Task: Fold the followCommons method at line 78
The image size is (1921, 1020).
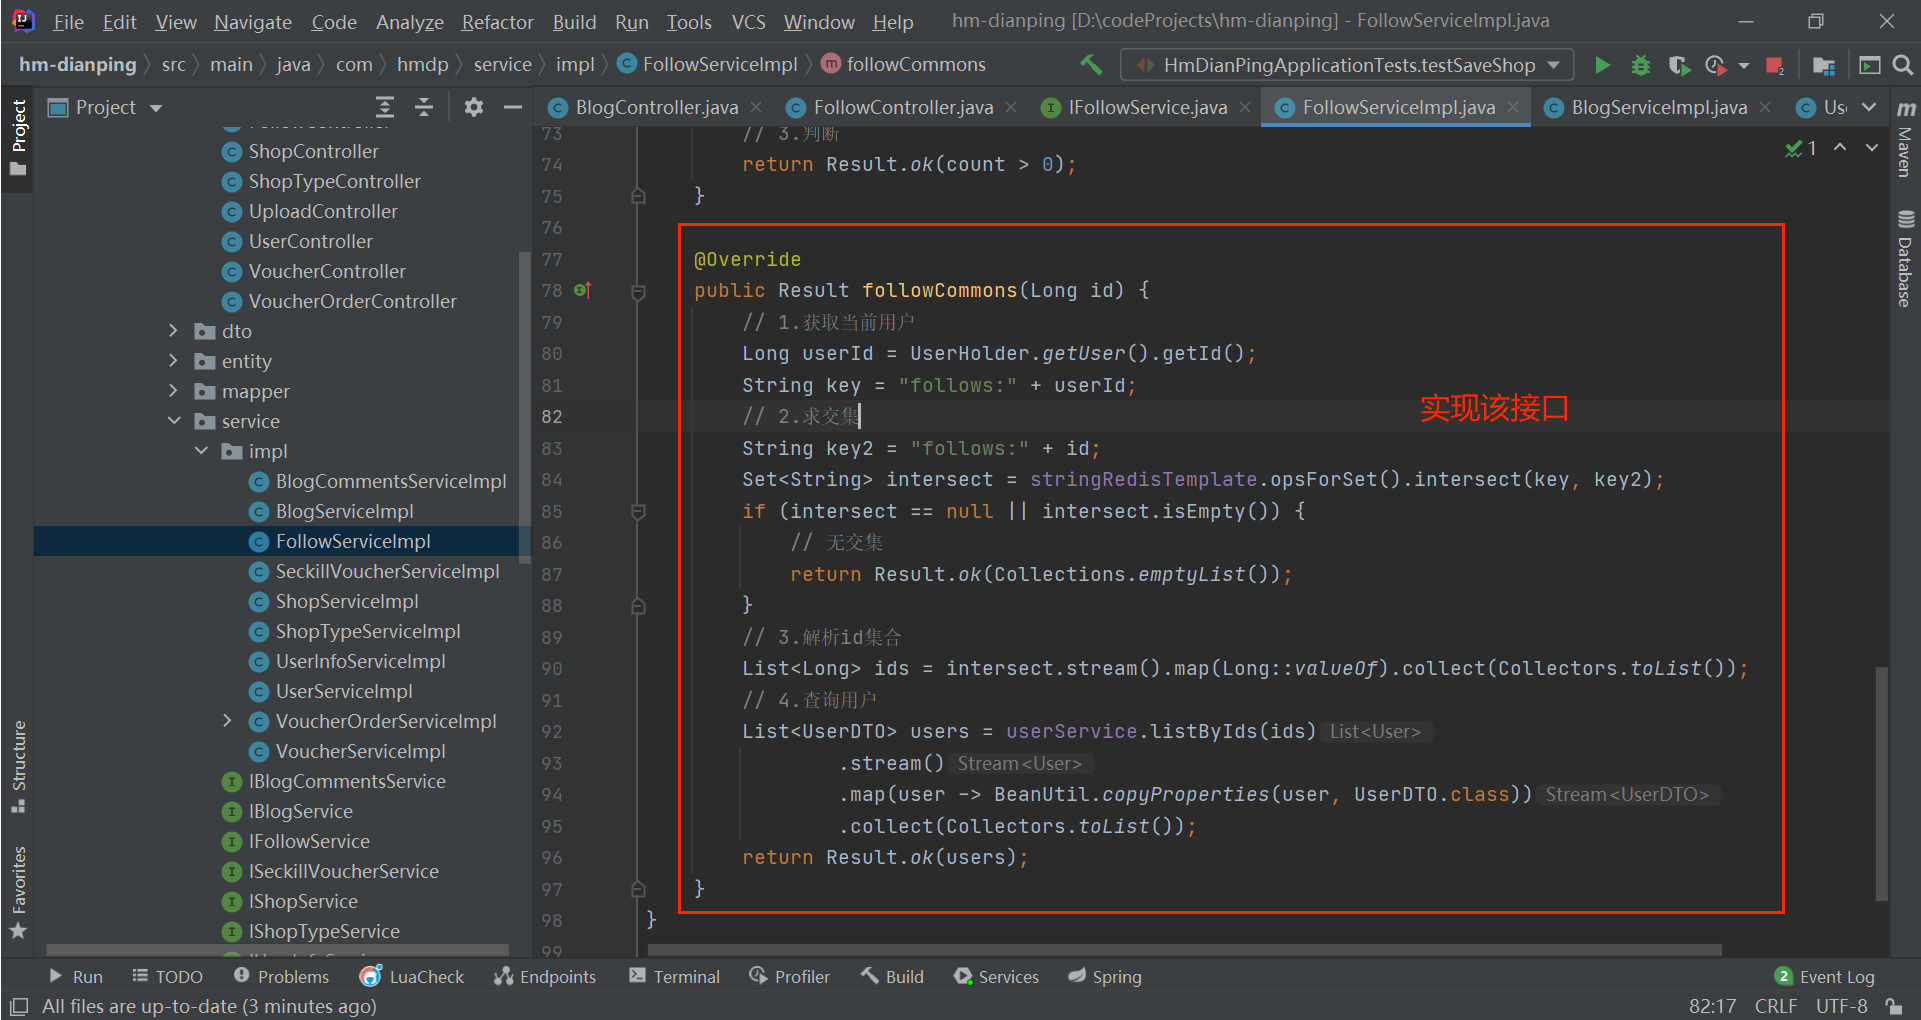Action: click(638, 292)
